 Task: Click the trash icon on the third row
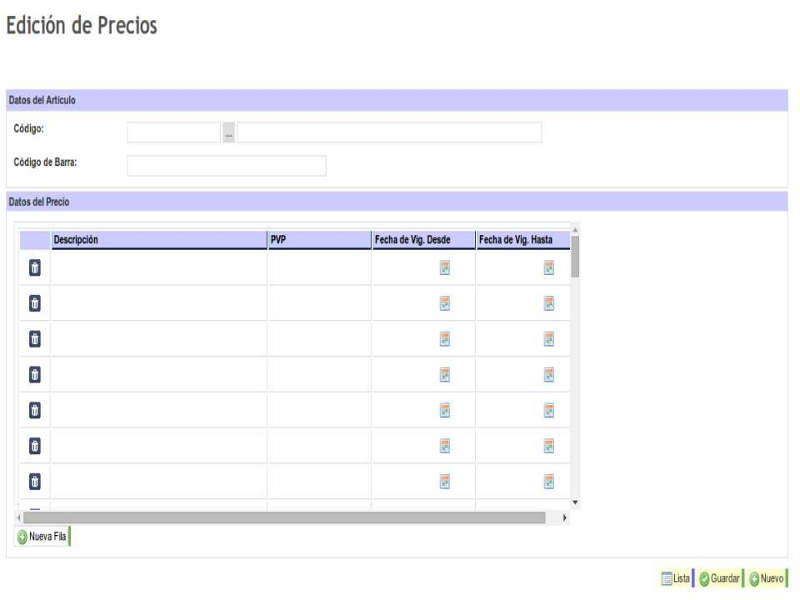pyautogui.click(x=34, y=339)
